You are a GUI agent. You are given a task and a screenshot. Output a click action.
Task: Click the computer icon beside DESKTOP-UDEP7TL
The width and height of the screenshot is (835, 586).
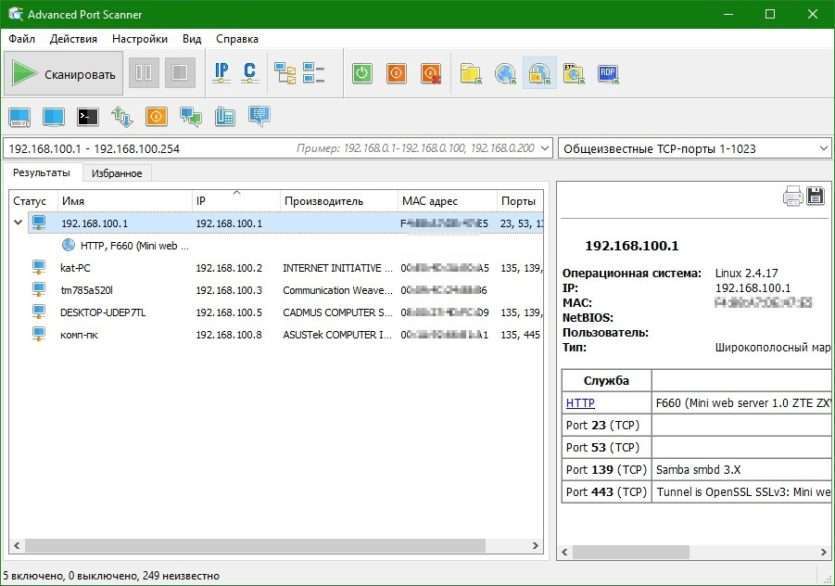(39, 312)
